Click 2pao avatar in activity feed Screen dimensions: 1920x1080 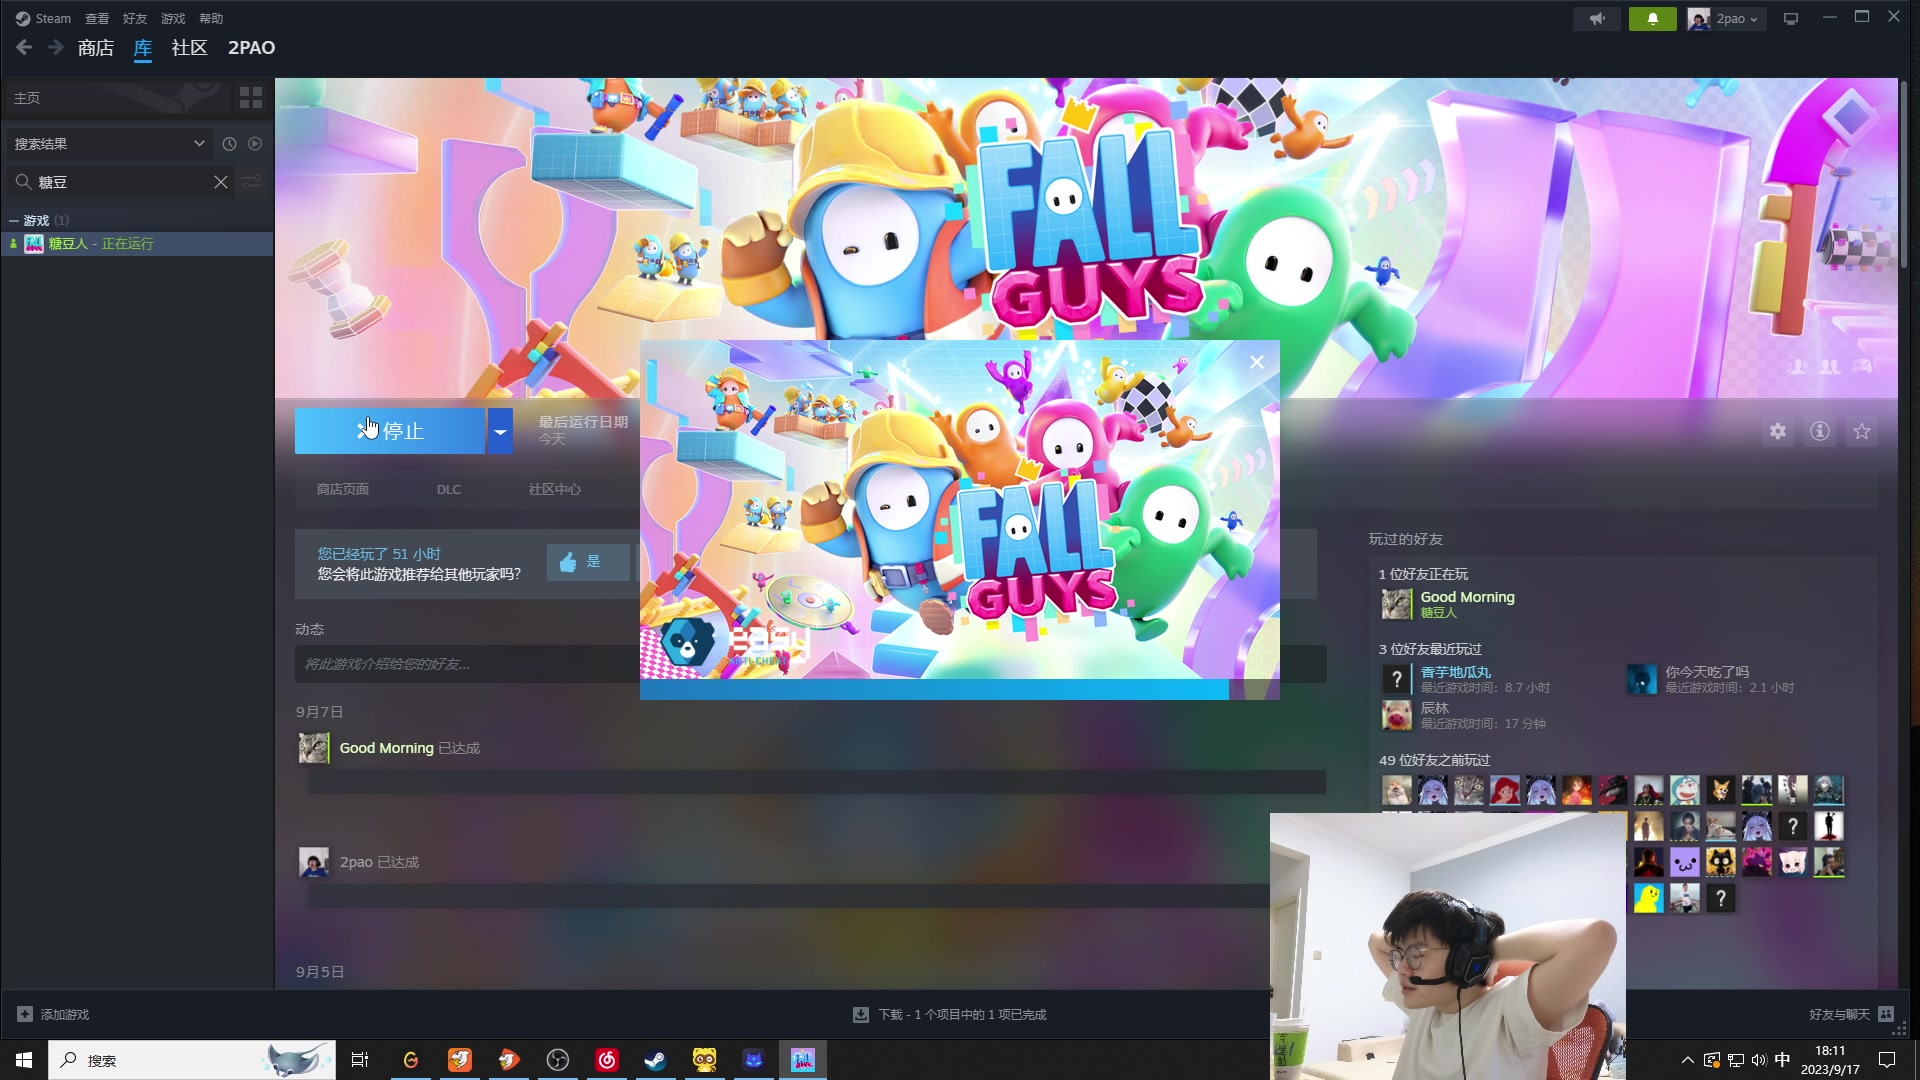click(x=314, y=862)
